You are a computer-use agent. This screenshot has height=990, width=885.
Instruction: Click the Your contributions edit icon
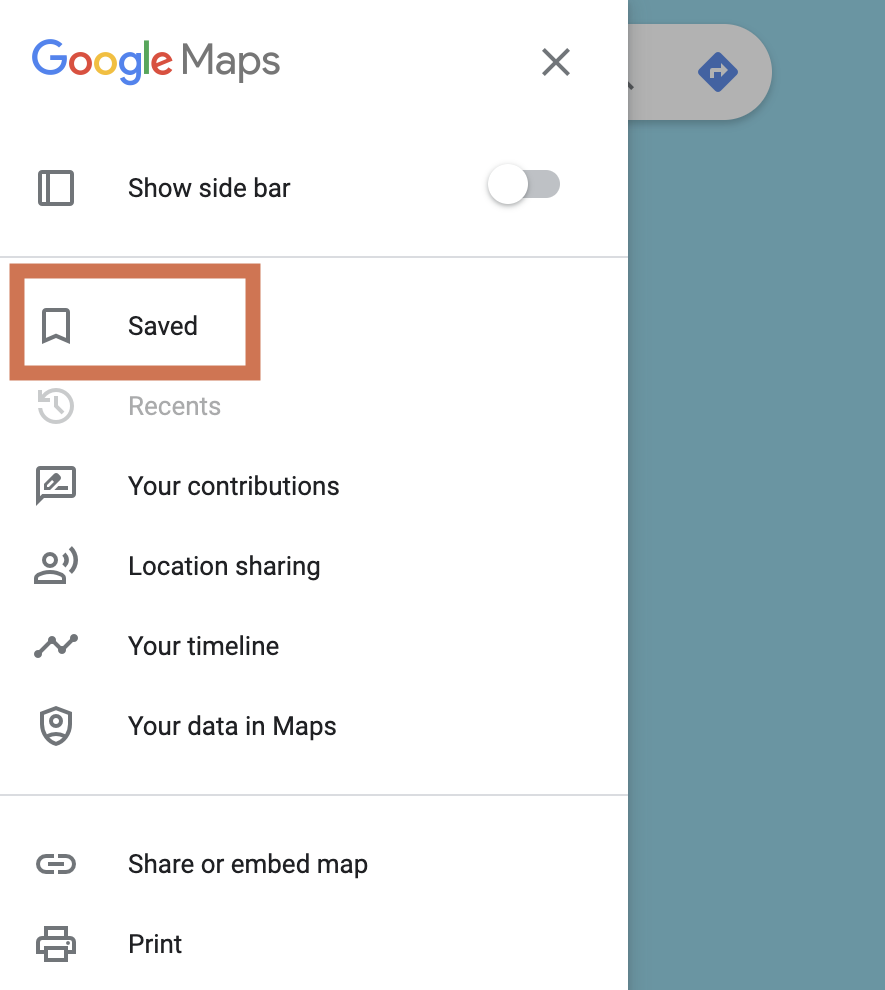click(56, 486)
